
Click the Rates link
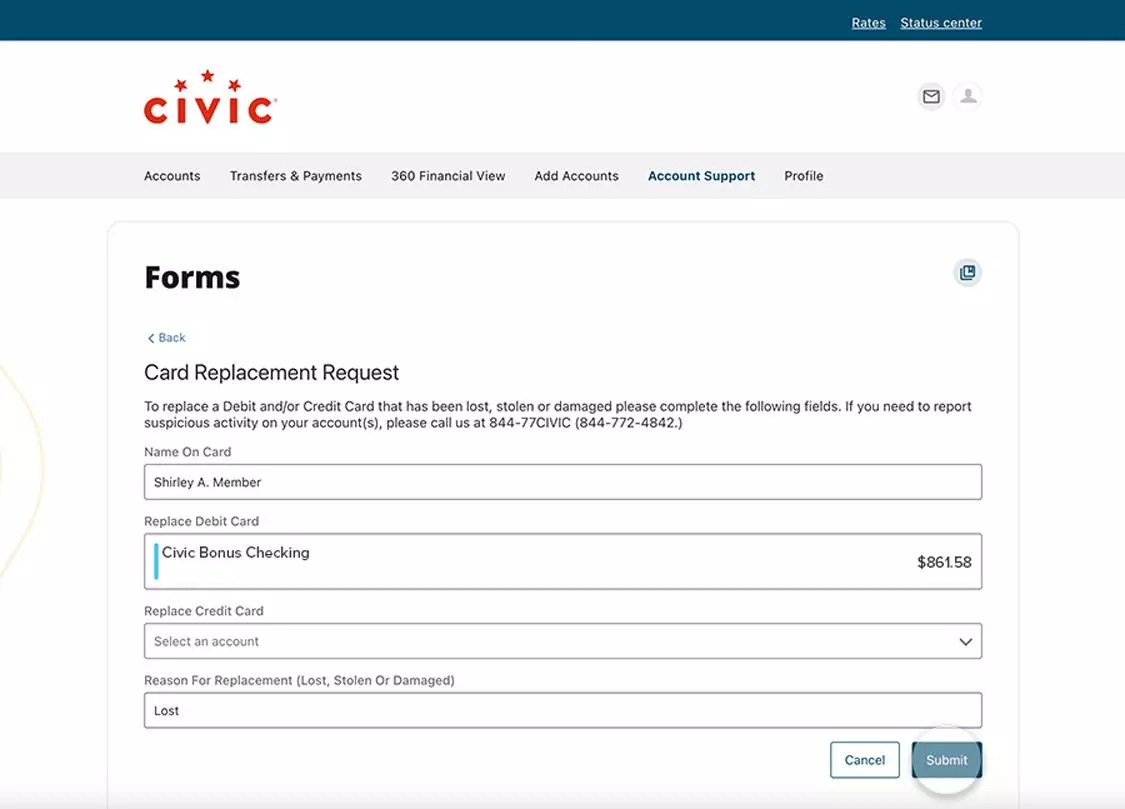[868, 23]
